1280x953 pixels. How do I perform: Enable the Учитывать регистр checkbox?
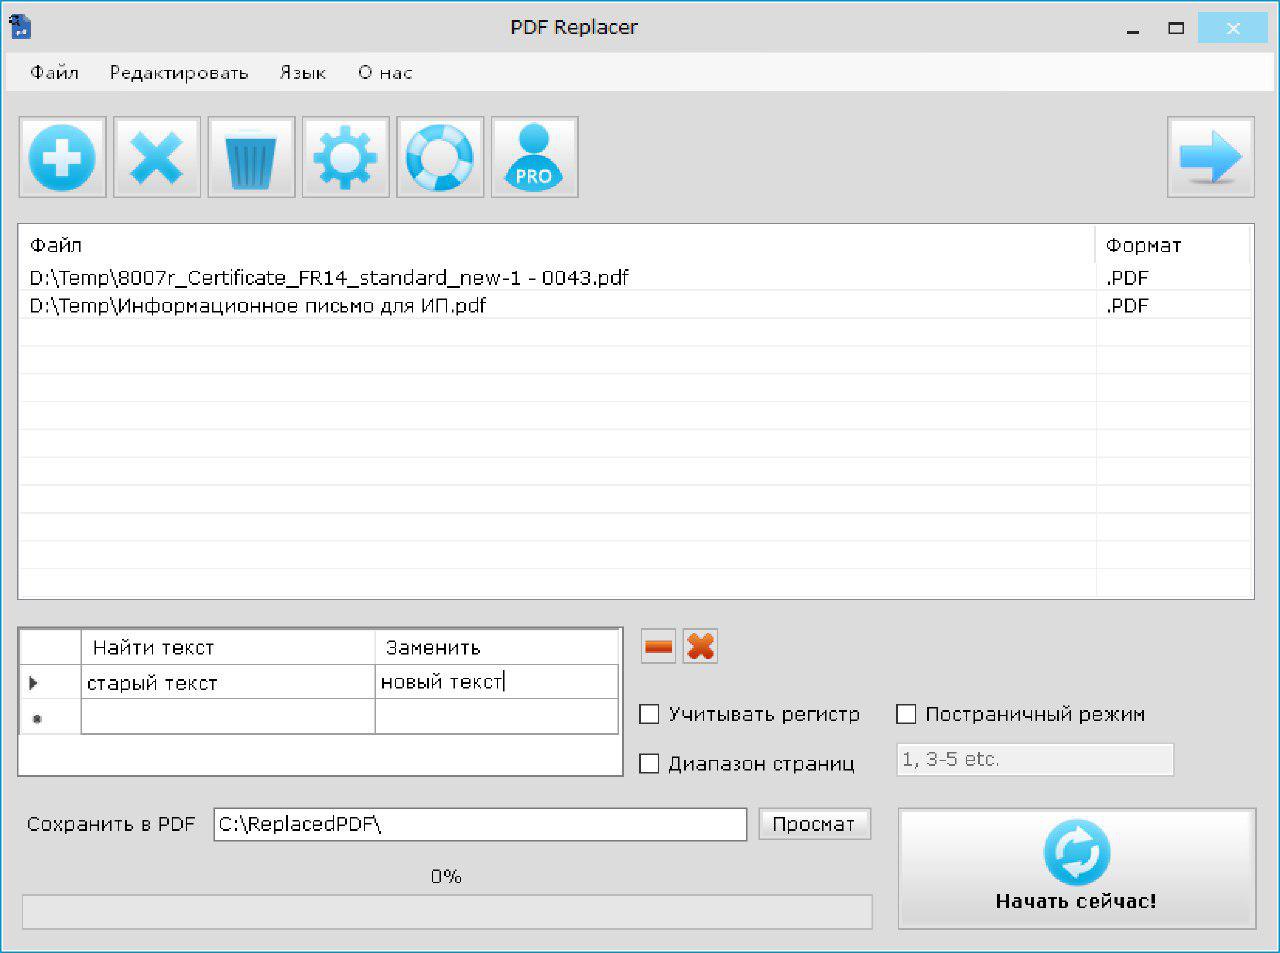pos(649,714)
